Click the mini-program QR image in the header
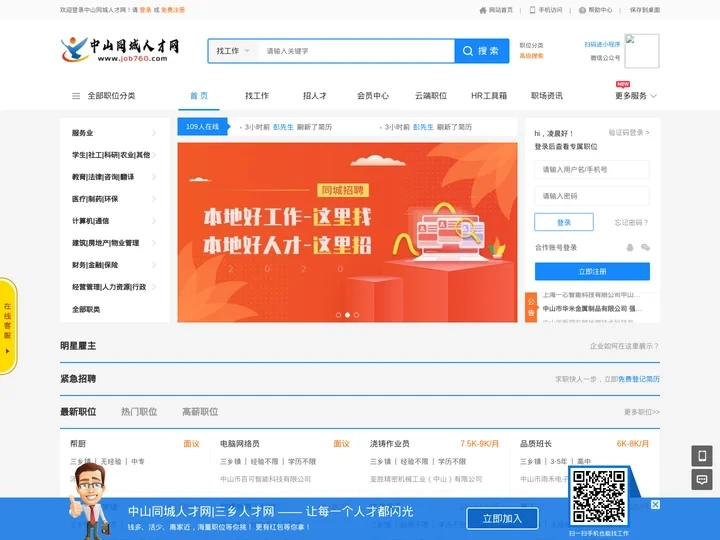This screenshot has height=540, width=720. (x=642, y=51)
